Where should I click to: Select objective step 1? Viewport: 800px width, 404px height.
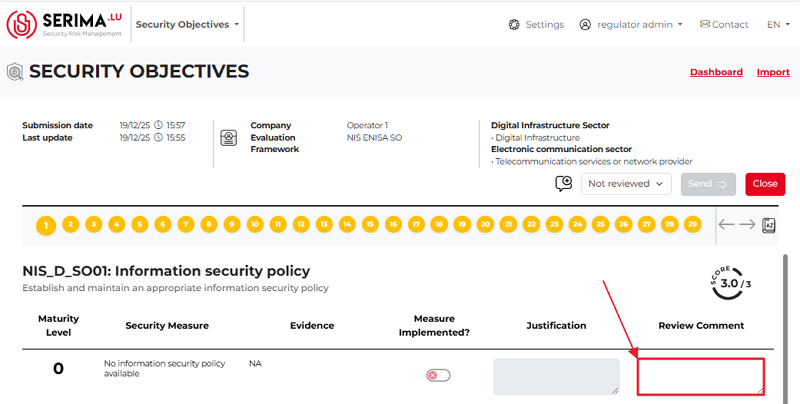pos(46,225)
